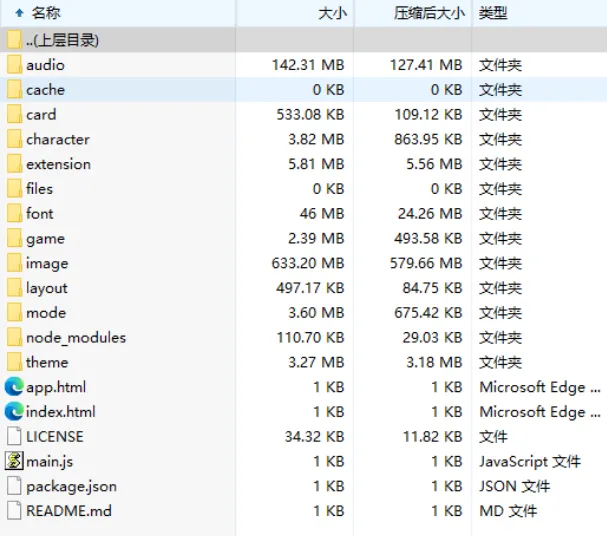
Task: Select the character folder icon
Action: click(x=14, y=139)
